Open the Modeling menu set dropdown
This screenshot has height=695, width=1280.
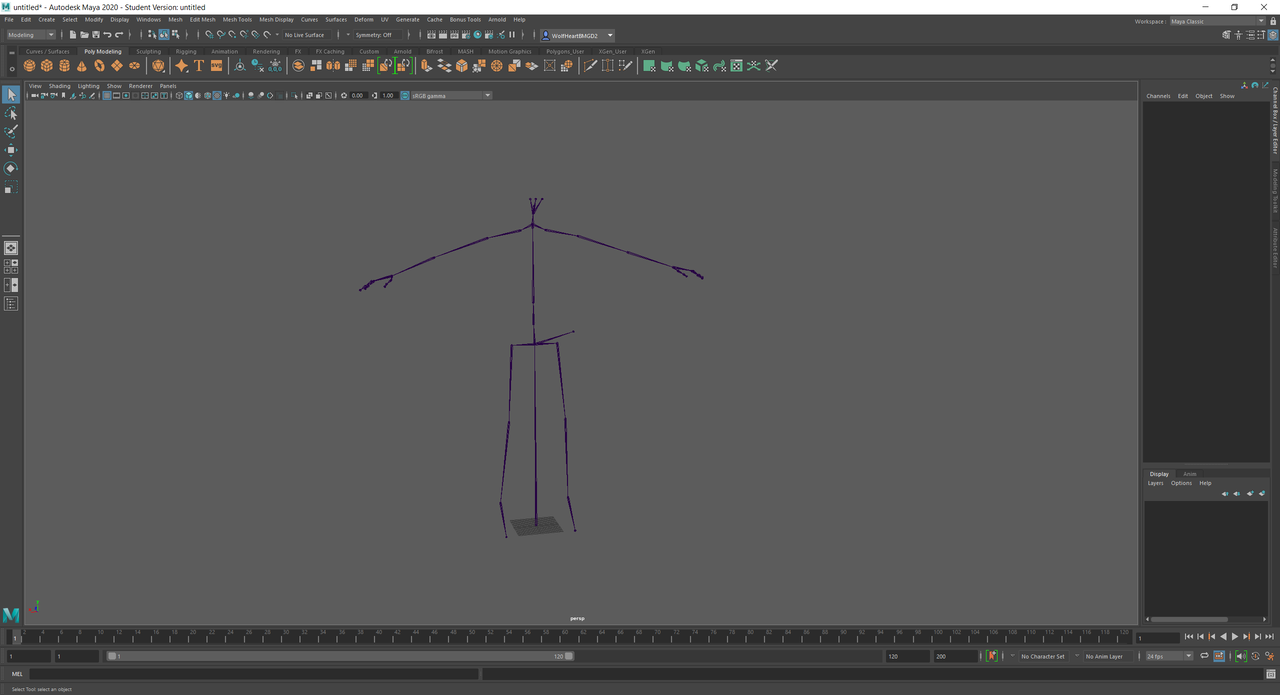point(31,35)
